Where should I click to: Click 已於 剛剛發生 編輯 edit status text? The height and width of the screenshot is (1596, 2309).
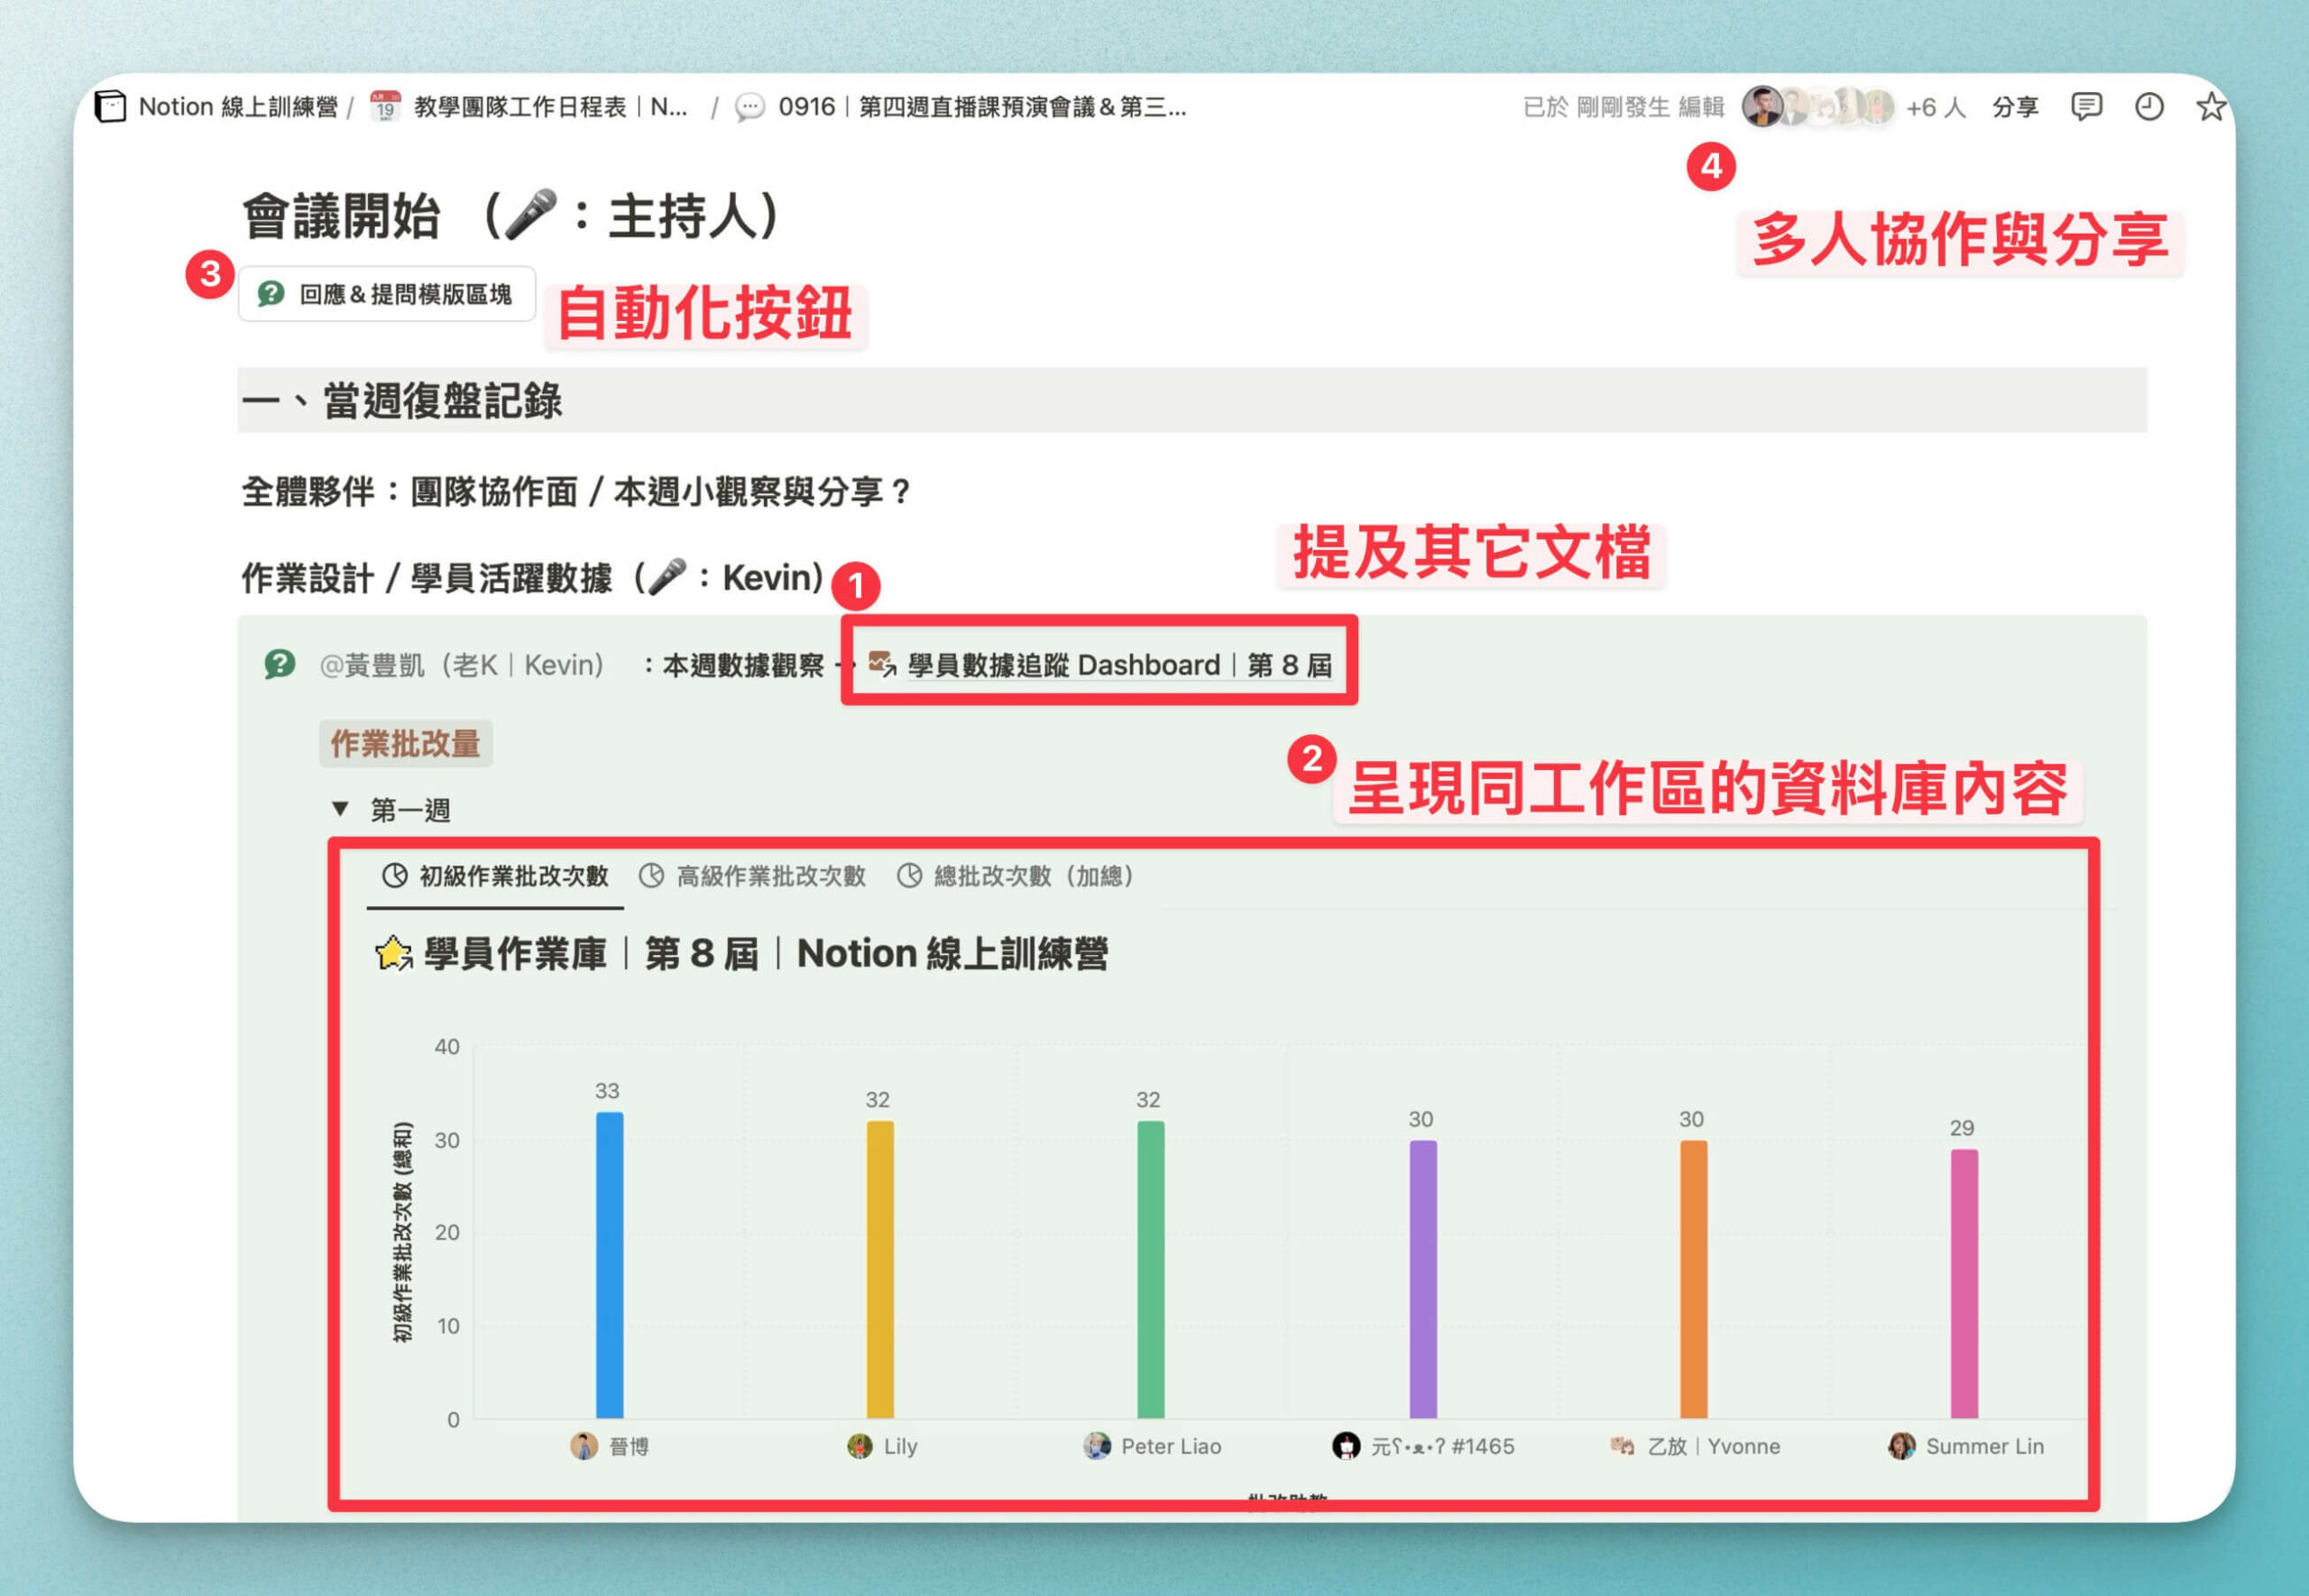[1624, 107]
